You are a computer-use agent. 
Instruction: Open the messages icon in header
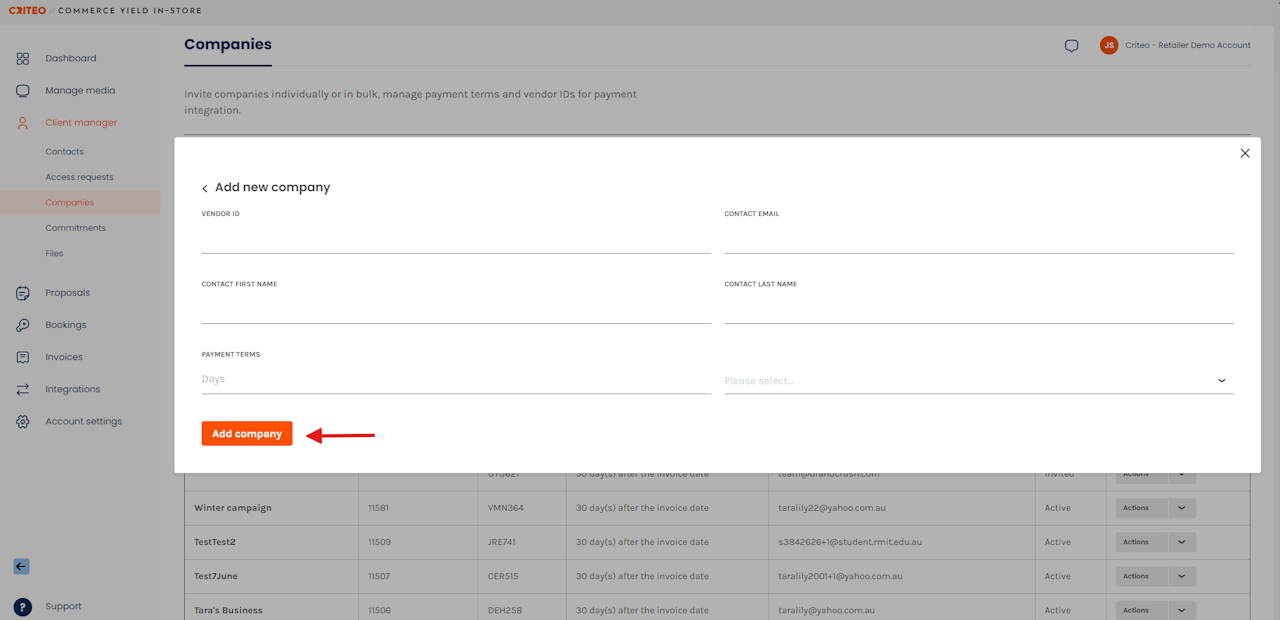coord(1071,46)
